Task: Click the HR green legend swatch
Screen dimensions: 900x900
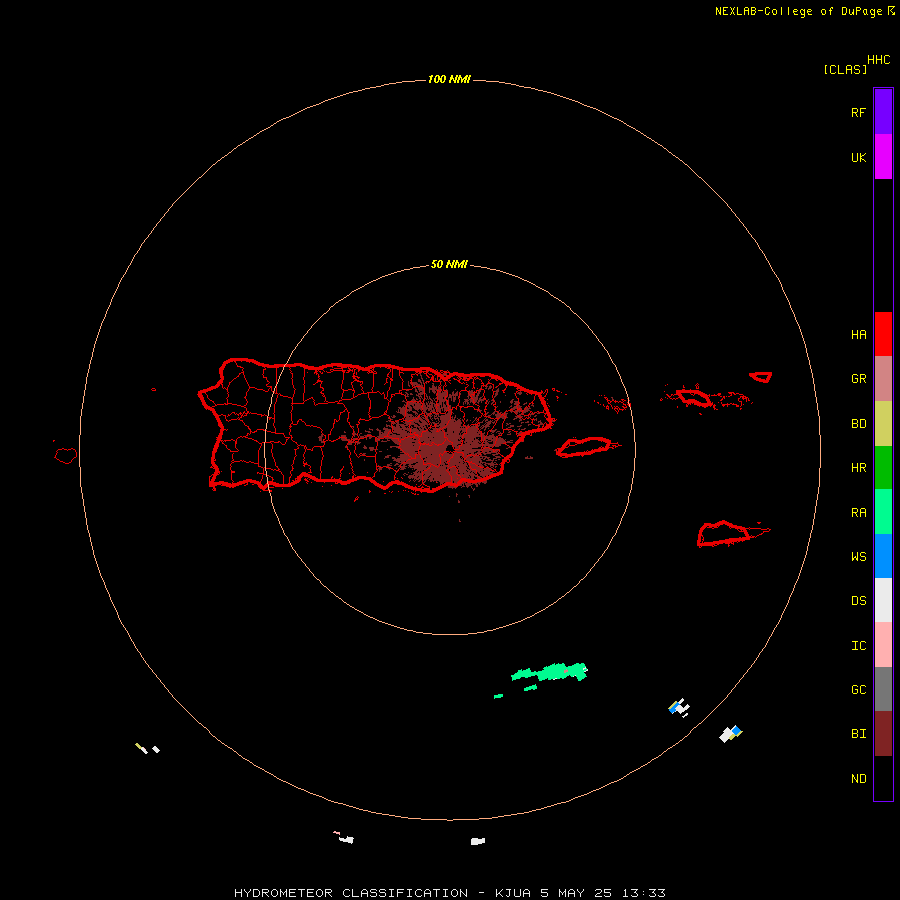Action: [883, 468]
